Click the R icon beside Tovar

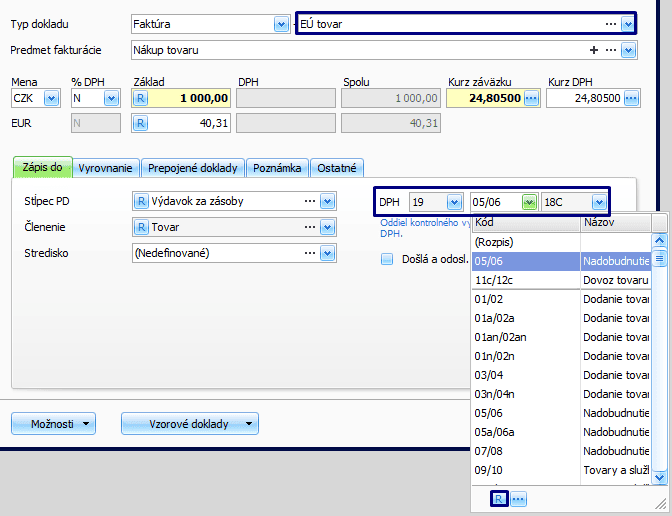coord(141,227)
